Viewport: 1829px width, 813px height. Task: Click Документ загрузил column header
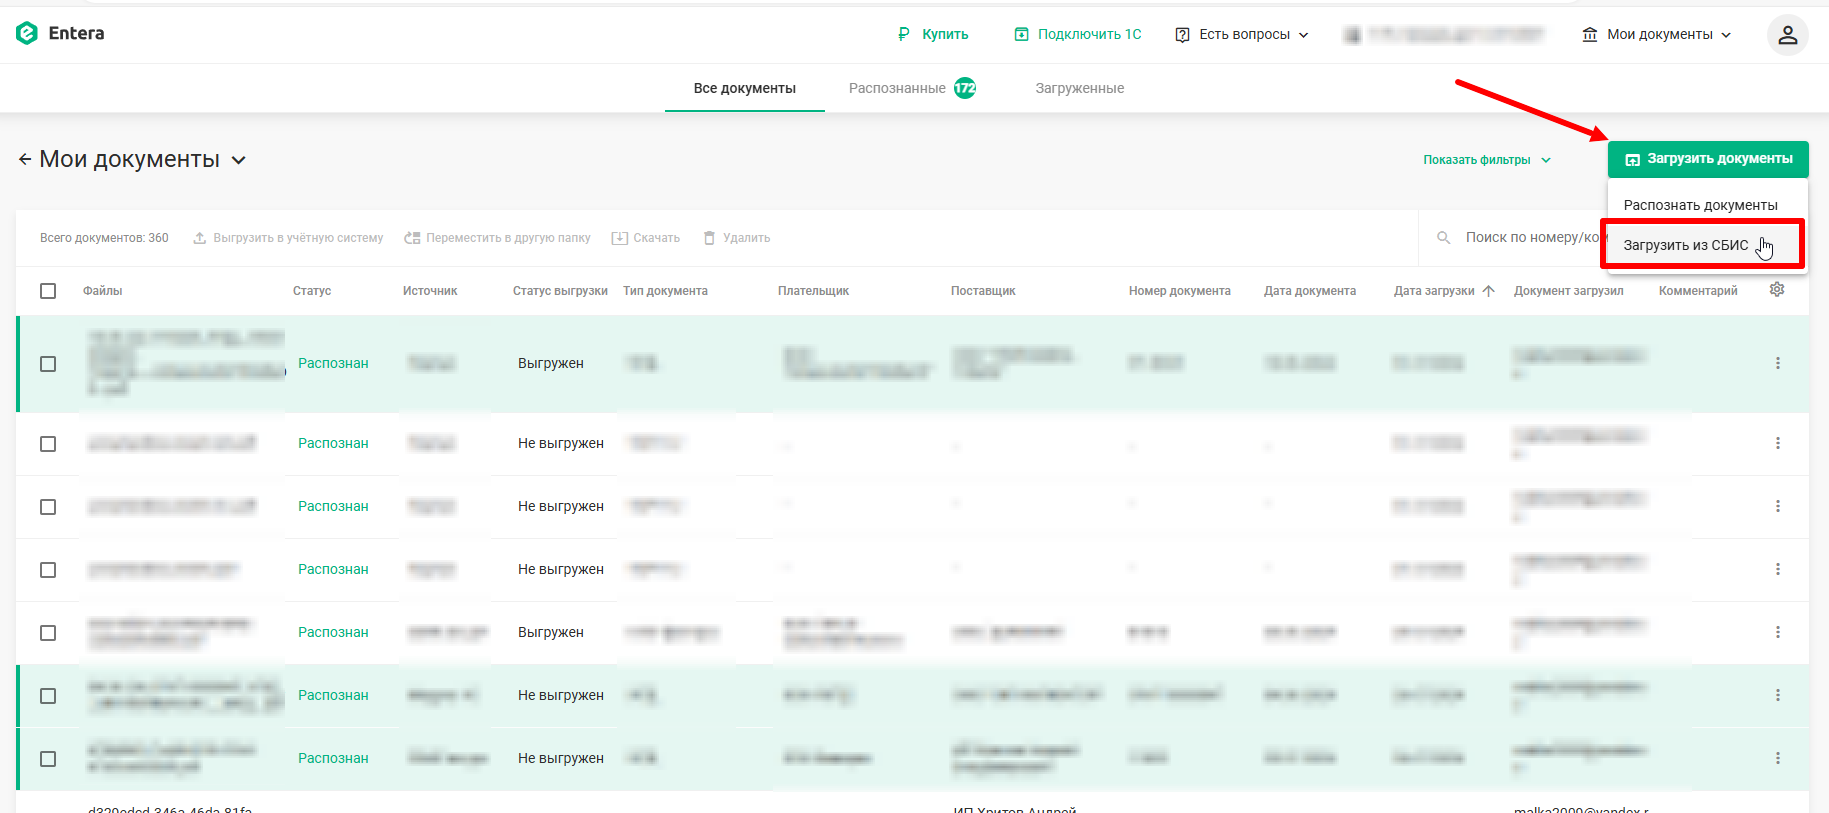click(1569, 291)
